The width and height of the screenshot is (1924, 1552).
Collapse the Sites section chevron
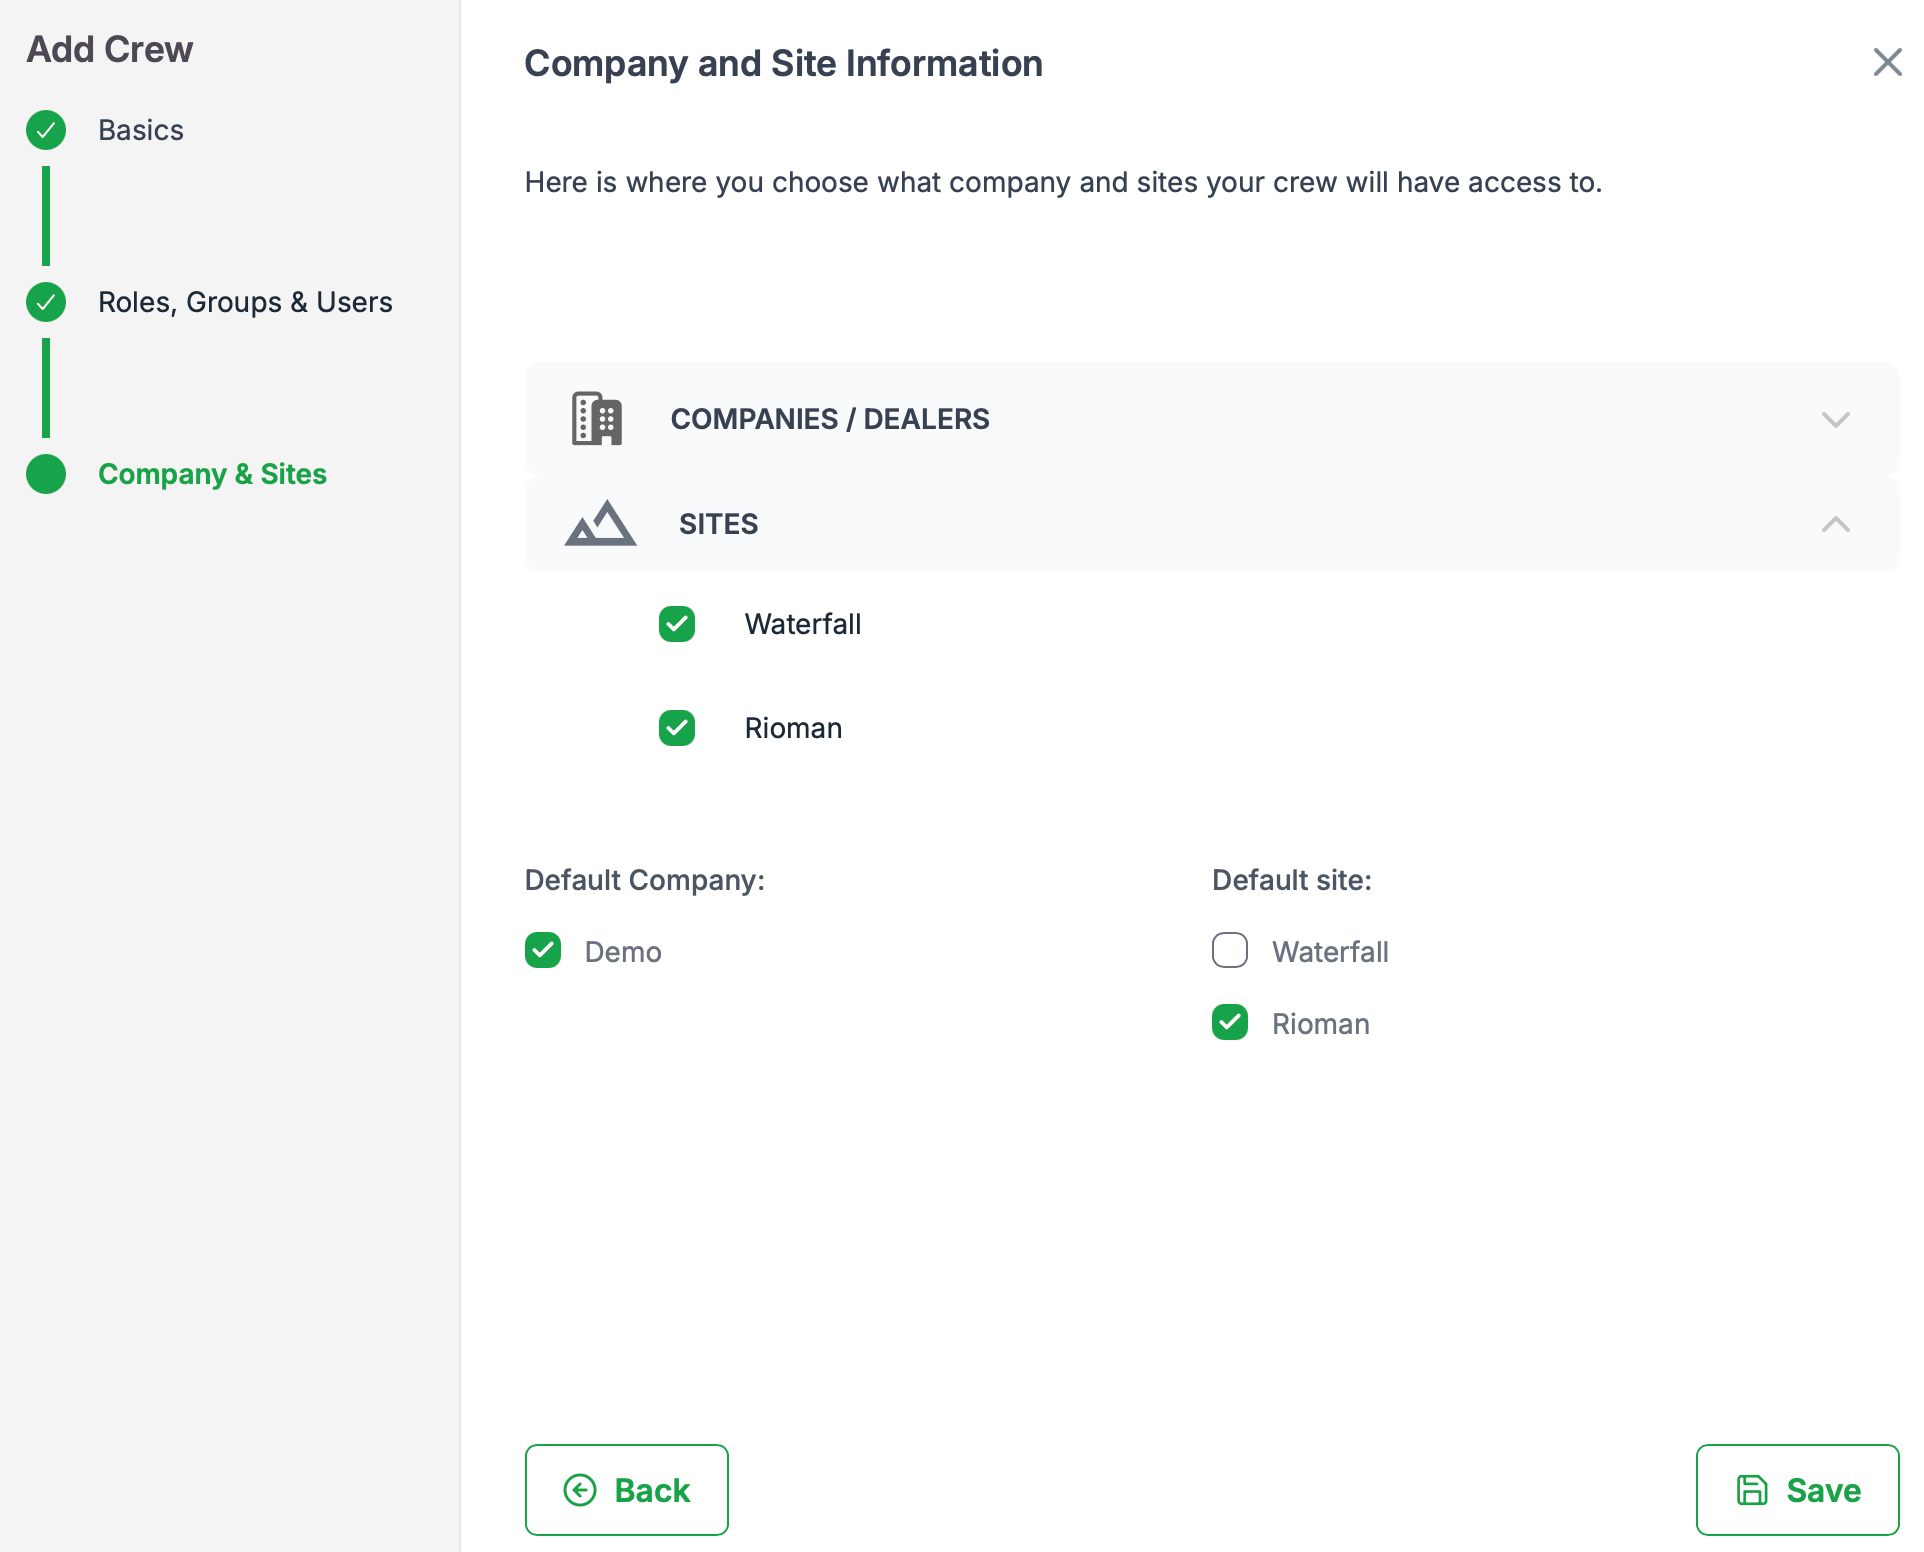tap(1835, 524)
